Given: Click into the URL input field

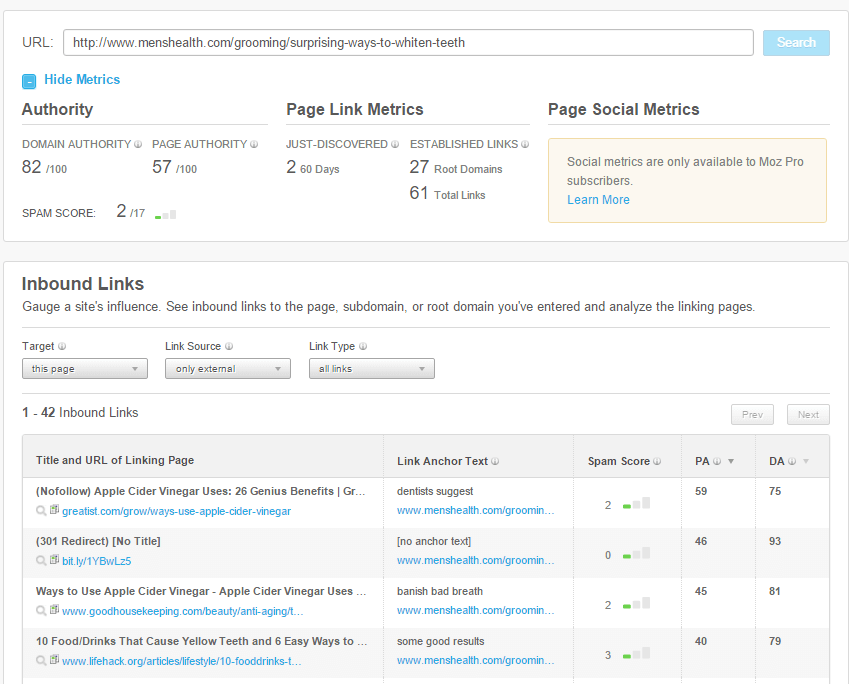Looking at the screenshot, I should (408, 43).
